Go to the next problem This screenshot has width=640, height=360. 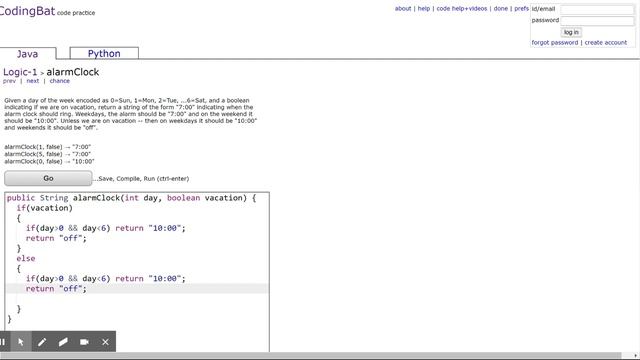coord(33,81)
